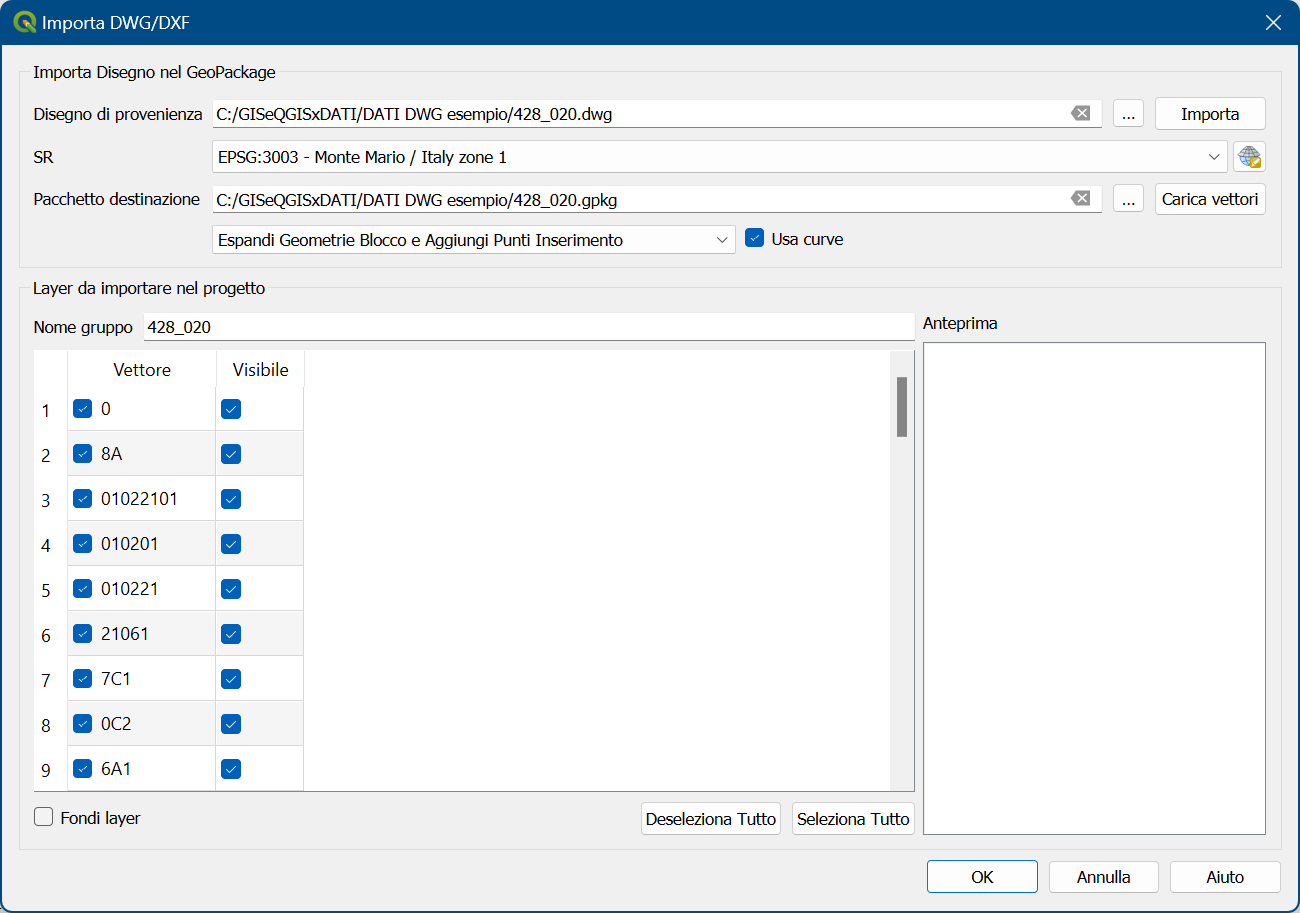The height and width of the screenshot is (913, 1300).
Task: Uncheck Vettore checkbox for layer 01022101
Action: pos(83,499)
